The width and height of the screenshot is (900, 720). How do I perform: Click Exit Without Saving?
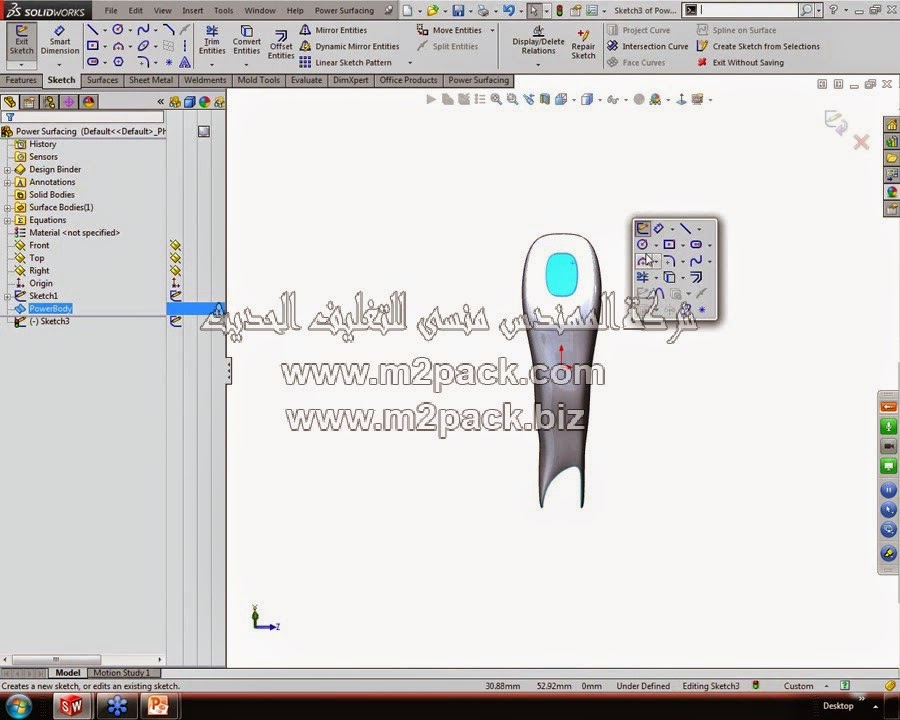click(740, 62)
